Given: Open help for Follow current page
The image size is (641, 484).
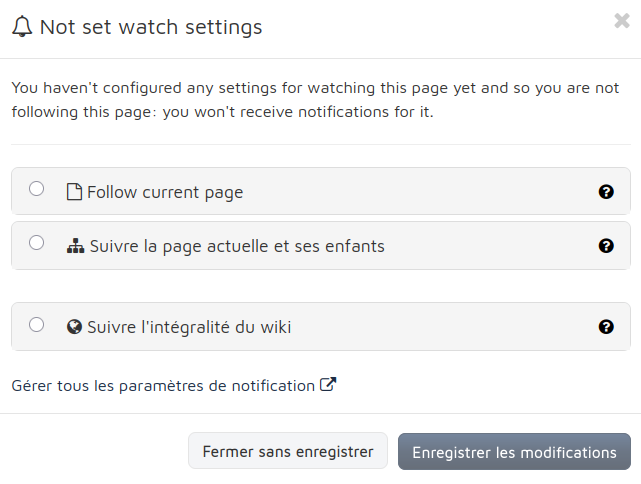Looking at the screenshot, I should (606, 192).
